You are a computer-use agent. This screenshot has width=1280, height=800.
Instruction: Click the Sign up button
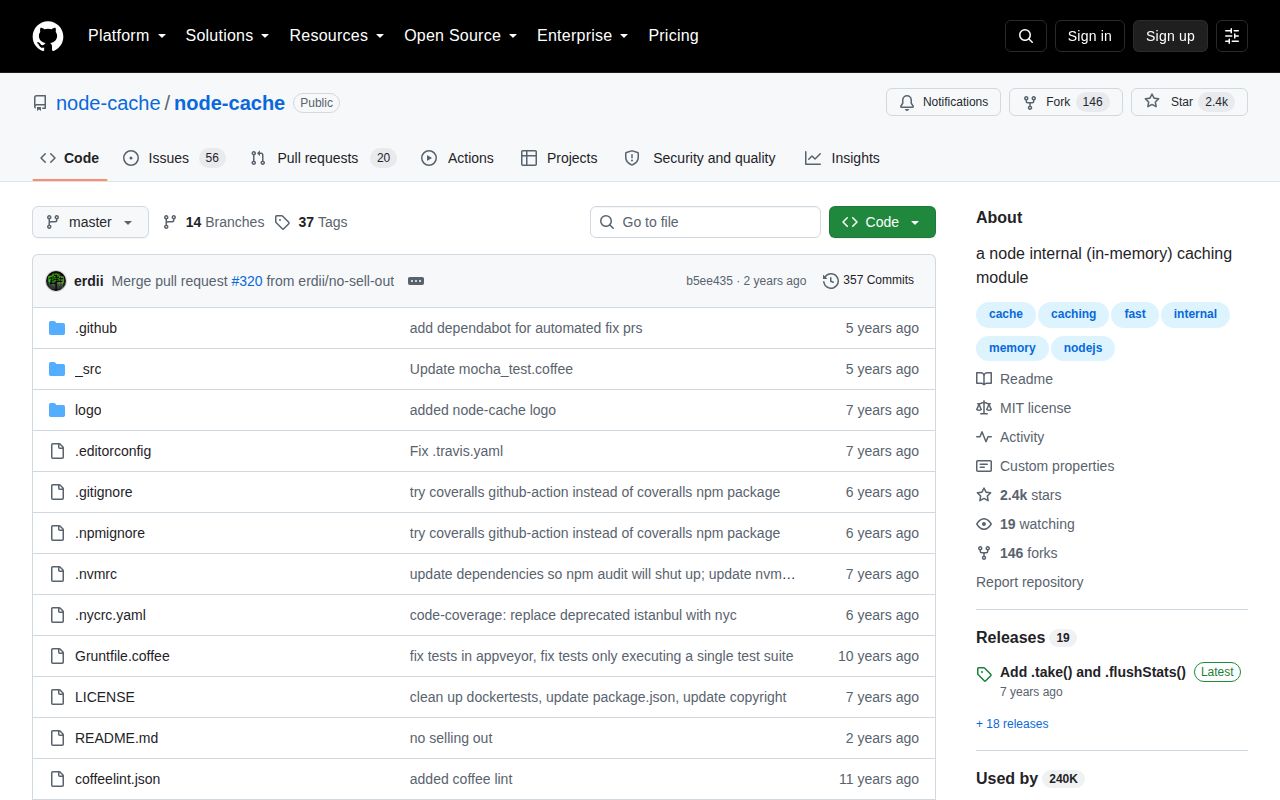pyautogui.click(x=1170, y=36)
